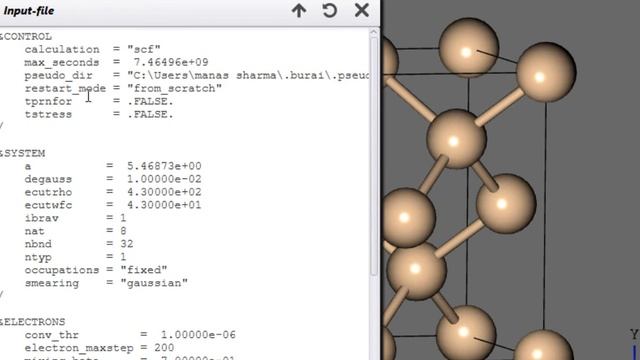Click the ecutrho value 4.30000e+02

pyautogui.click(x=164, y=192)
